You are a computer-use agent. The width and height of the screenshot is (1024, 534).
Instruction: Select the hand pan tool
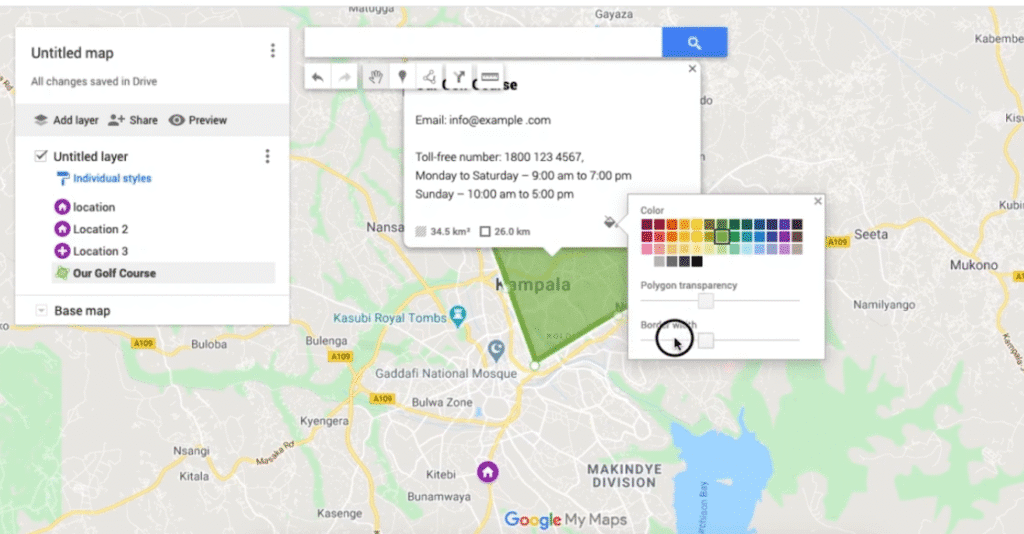coord(375,77)
